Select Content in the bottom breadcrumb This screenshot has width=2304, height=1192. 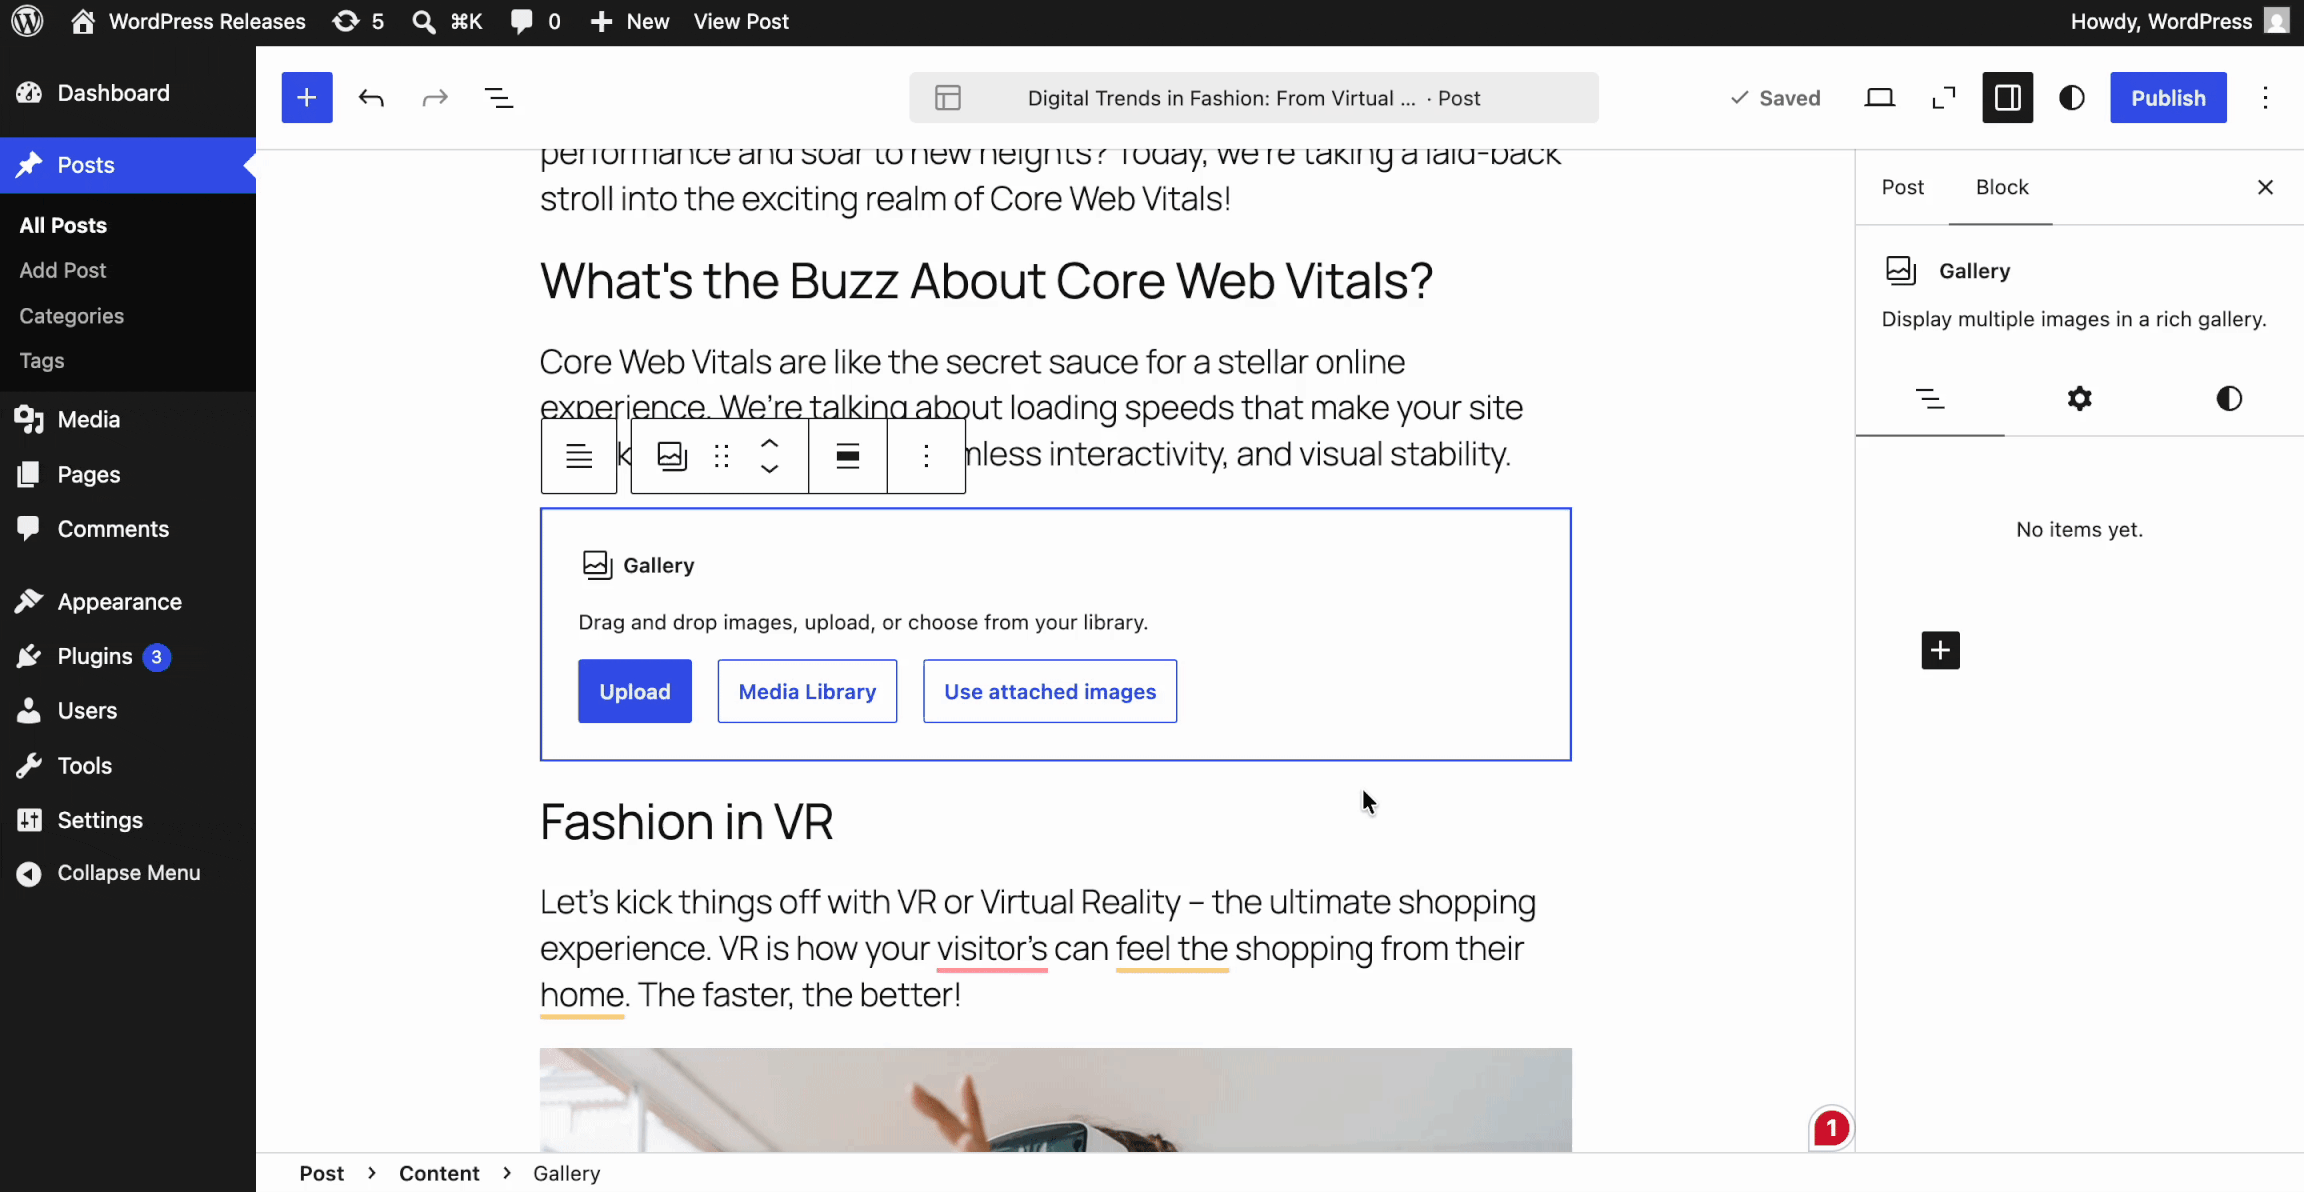pyautogui.click(x=439, y=1173)
